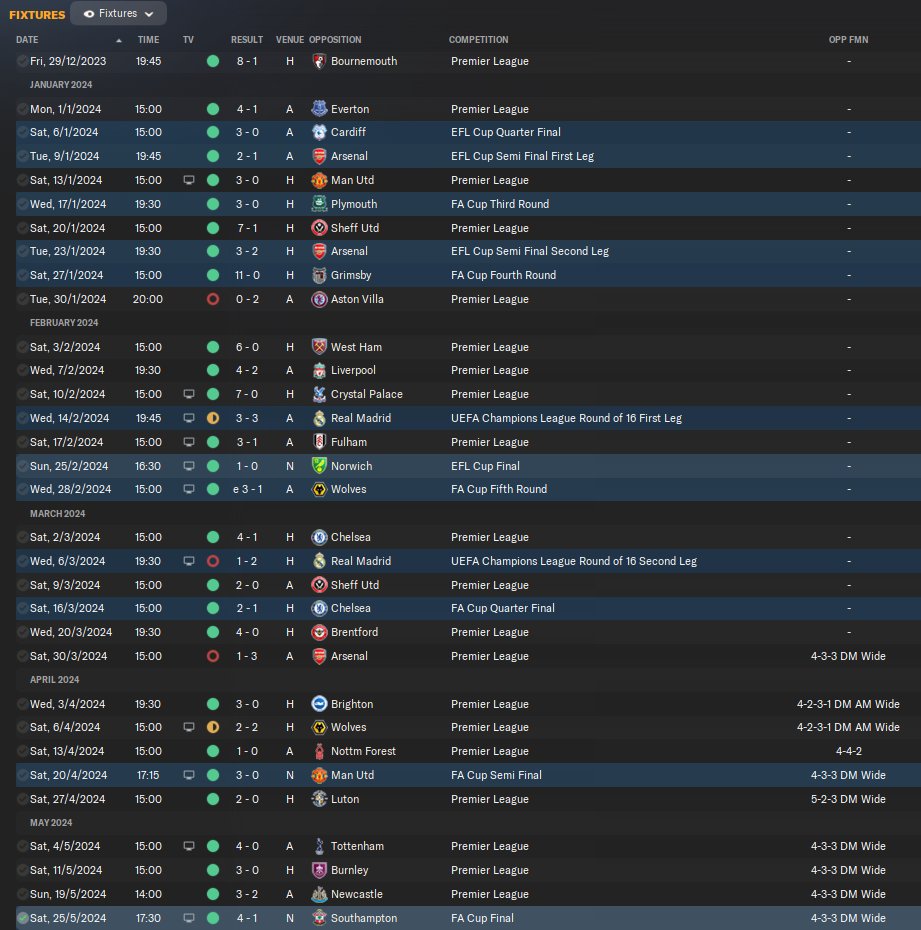Click the Cardiff club badge
921x930 pixels.
pyautogui.click(x=319, y=132)
